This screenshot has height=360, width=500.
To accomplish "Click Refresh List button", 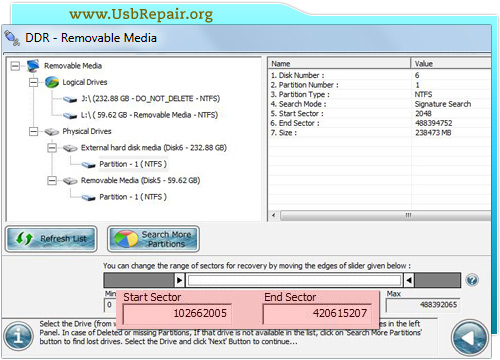I will (x=51, y=239).
